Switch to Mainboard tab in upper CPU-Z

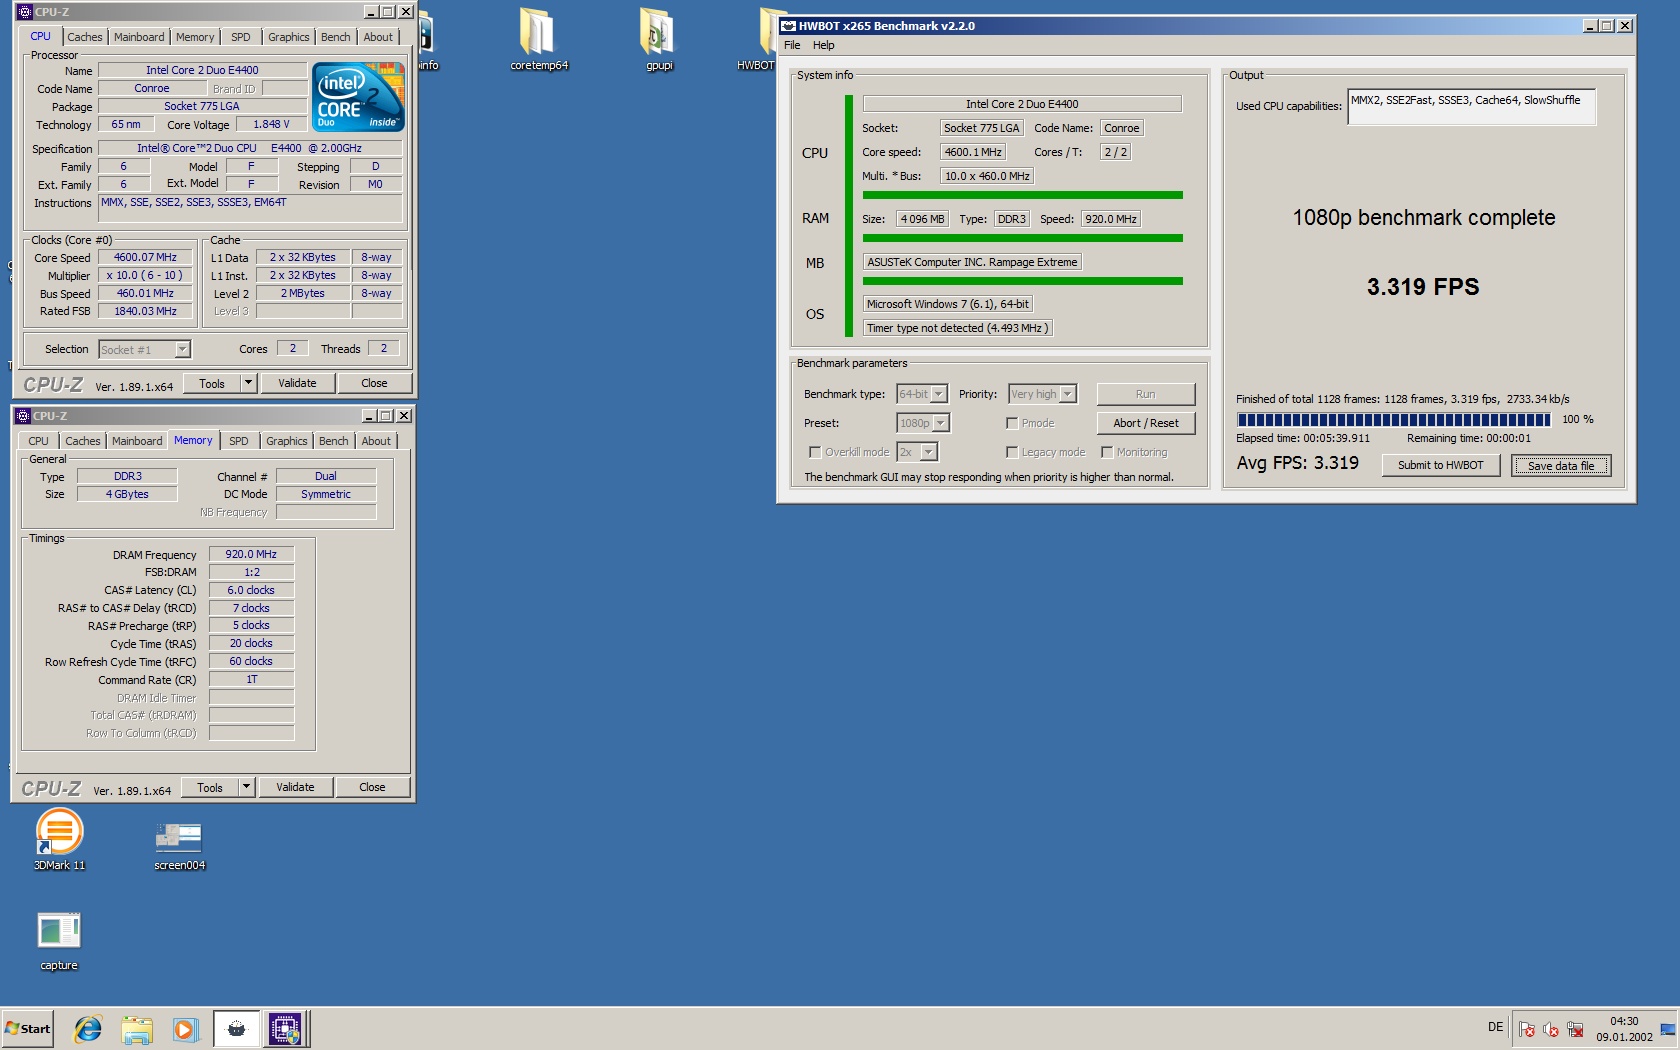(139, 37)
